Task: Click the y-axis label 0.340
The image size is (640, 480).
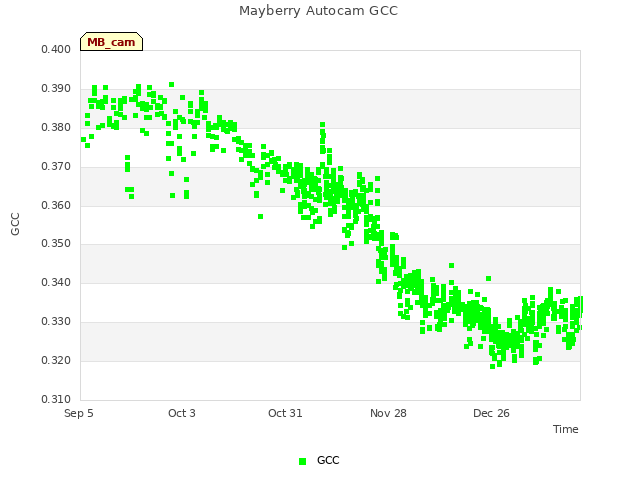Action: tap(56, 282)
